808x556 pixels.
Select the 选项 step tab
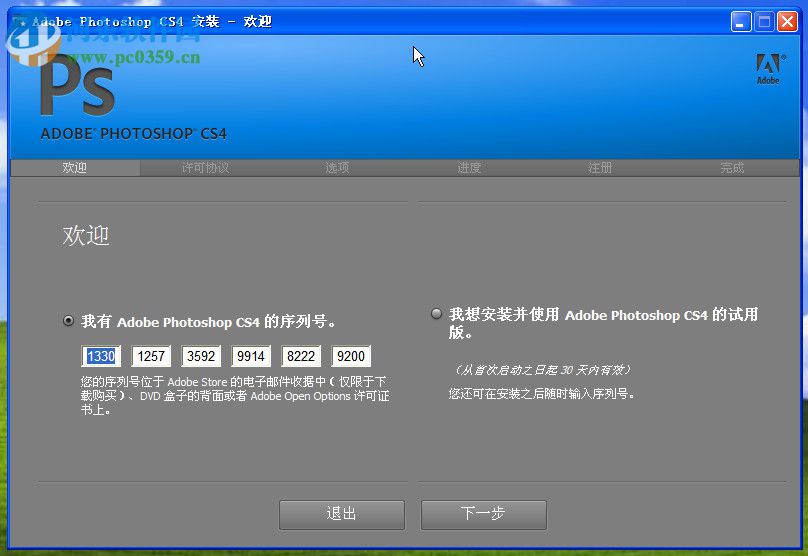337,167
